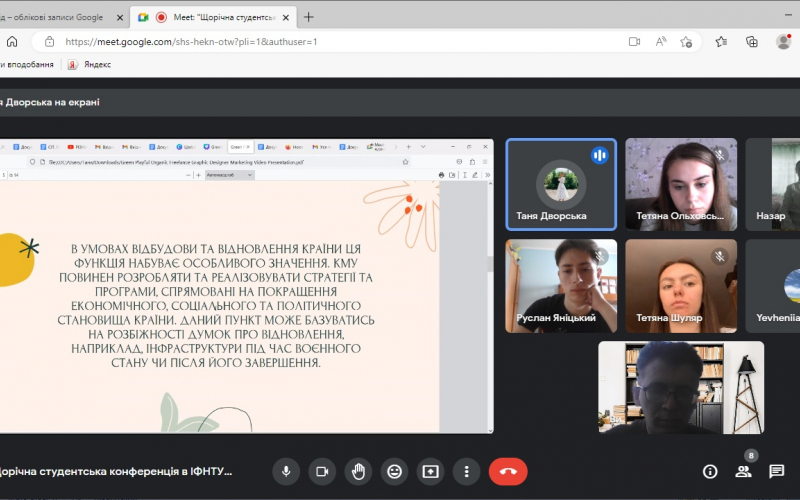The width and height of the screenshot is (800, 500).
Task: Turn off camera in Meet controls
Action: point(322,471)
